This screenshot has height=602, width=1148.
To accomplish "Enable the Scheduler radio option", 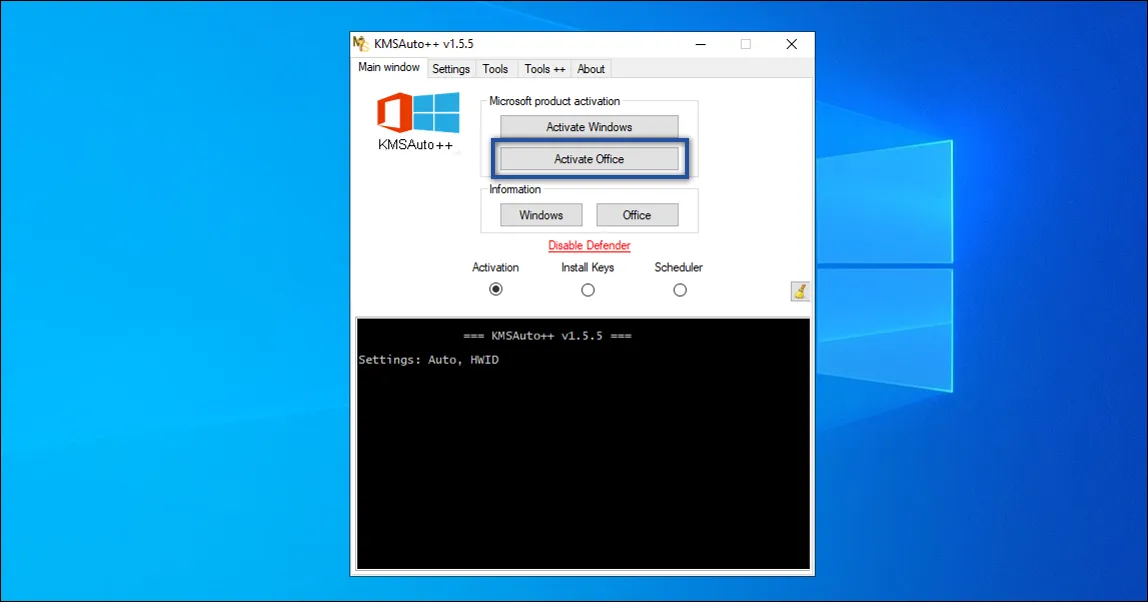I will [x=680, y=290].
